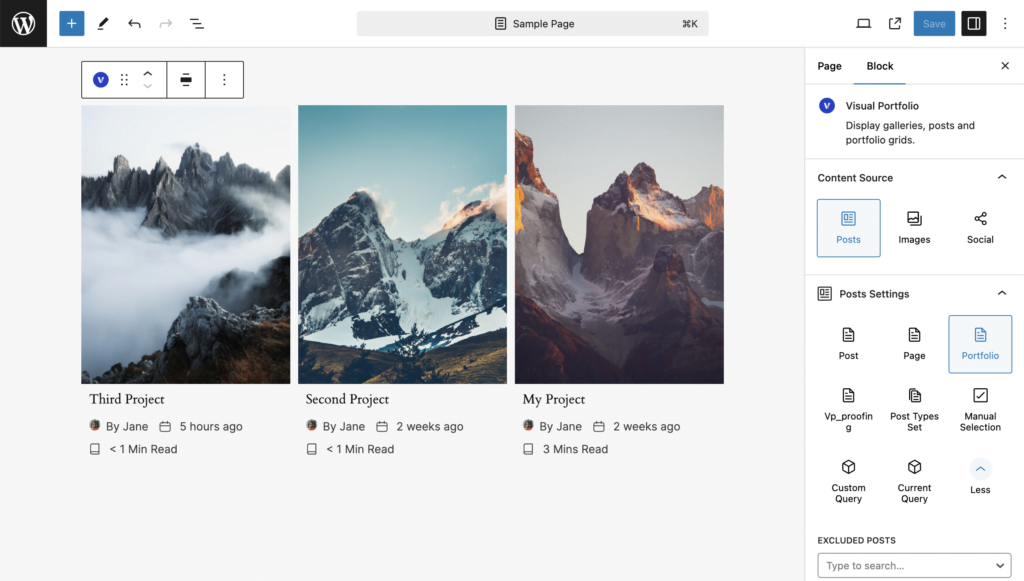Image resolution: width=1024 pixels, height=581 pixels.
Task: Click the Undo arrow icon
Action: [x=134, y=23]
